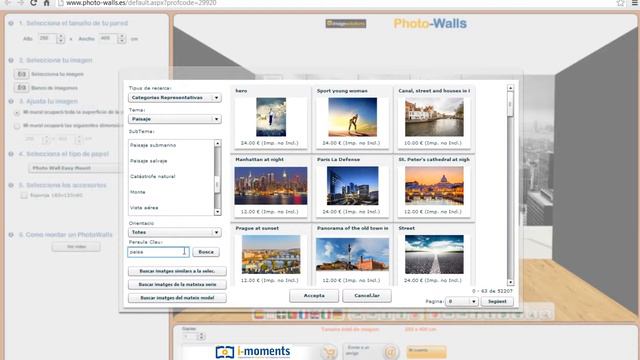Click the Alto height stepper arrows
This screenshot has width=640, height=360.
point(60,39)
